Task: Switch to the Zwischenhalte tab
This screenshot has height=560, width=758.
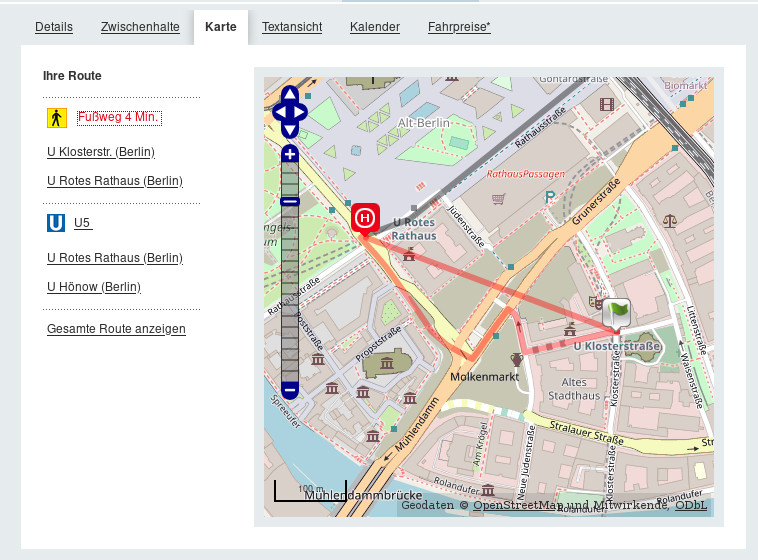Action: click(140, 27)
